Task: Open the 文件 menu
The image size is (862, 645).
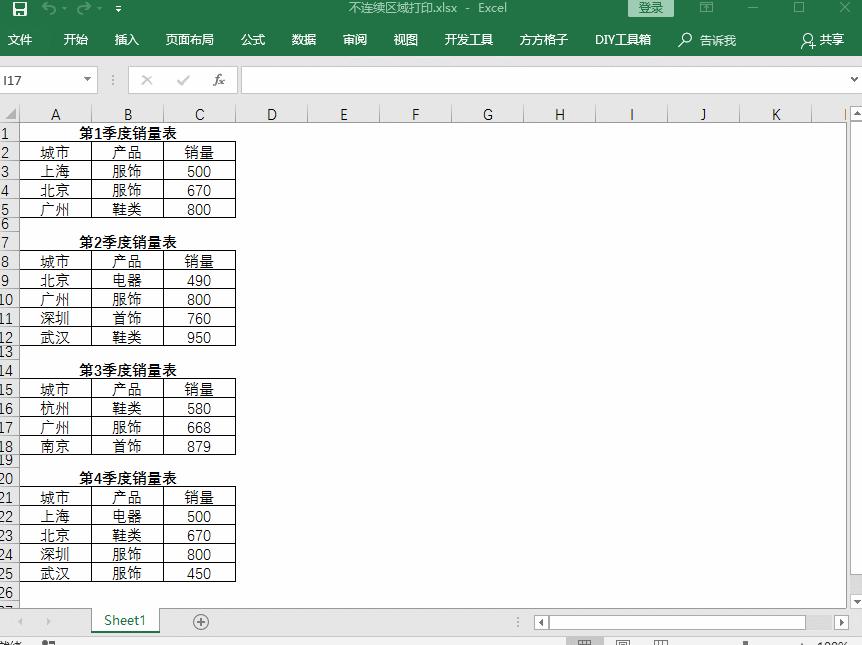Action: (21, 40)
